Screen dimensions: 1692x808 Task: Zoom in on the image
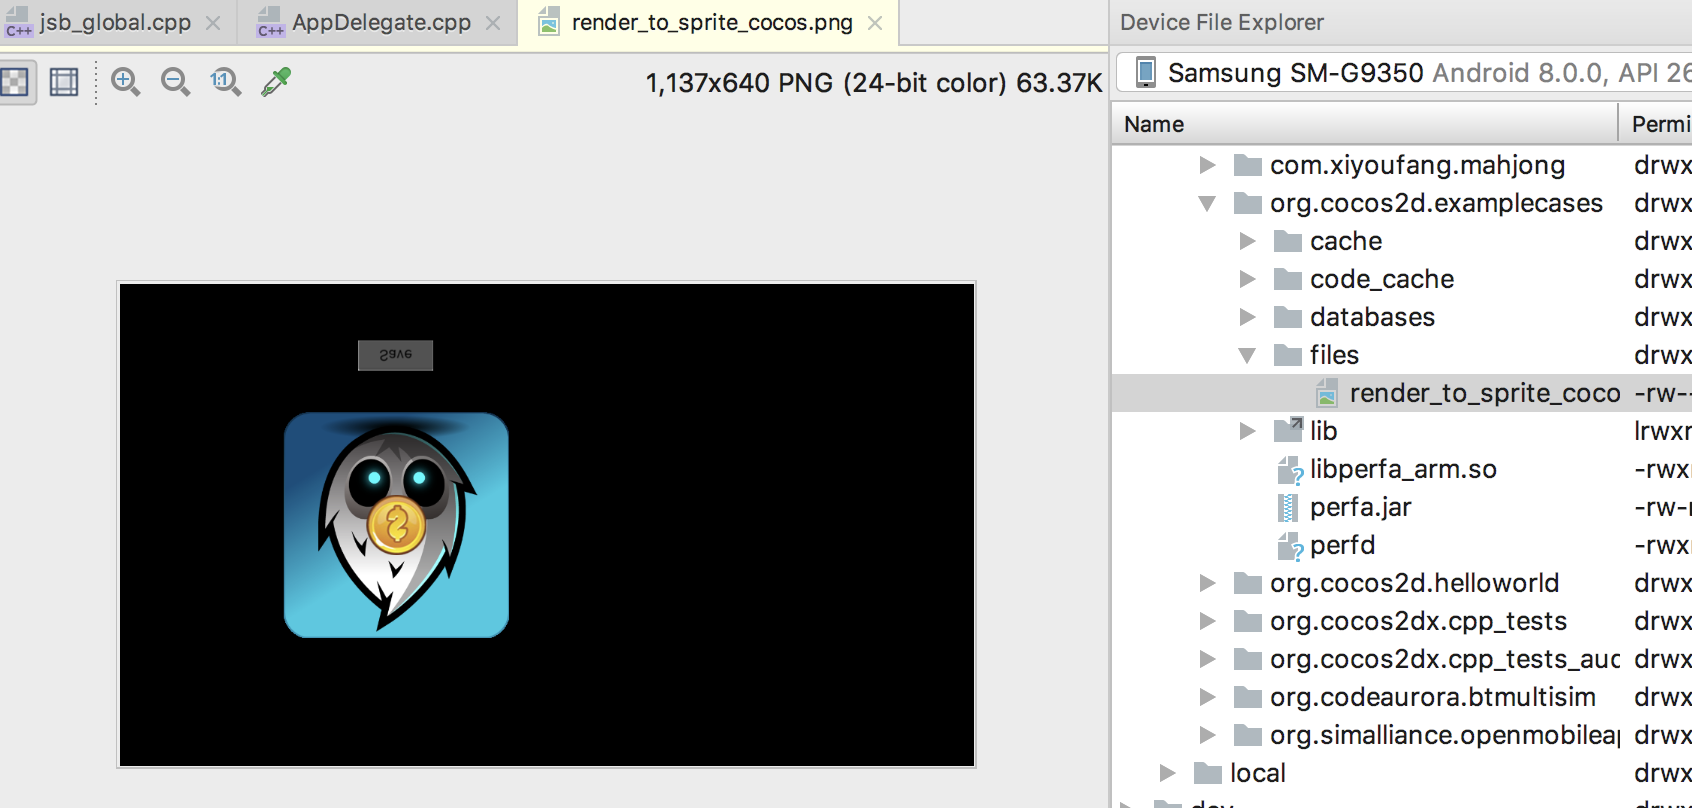click(125, 82)
